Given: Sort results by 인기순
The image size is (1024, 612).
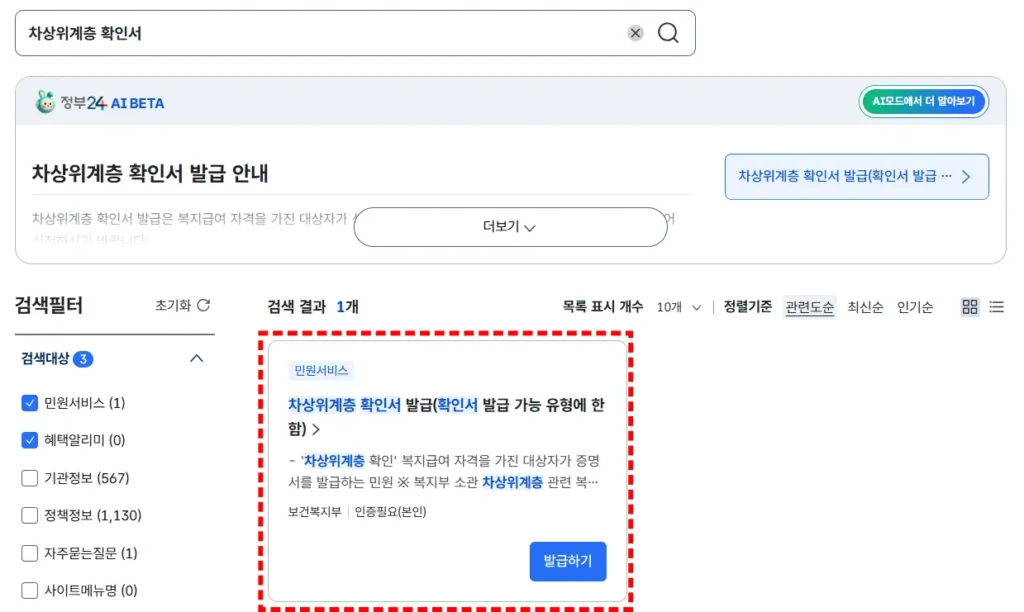Looking at the screenshot, I should coord(914,307).
